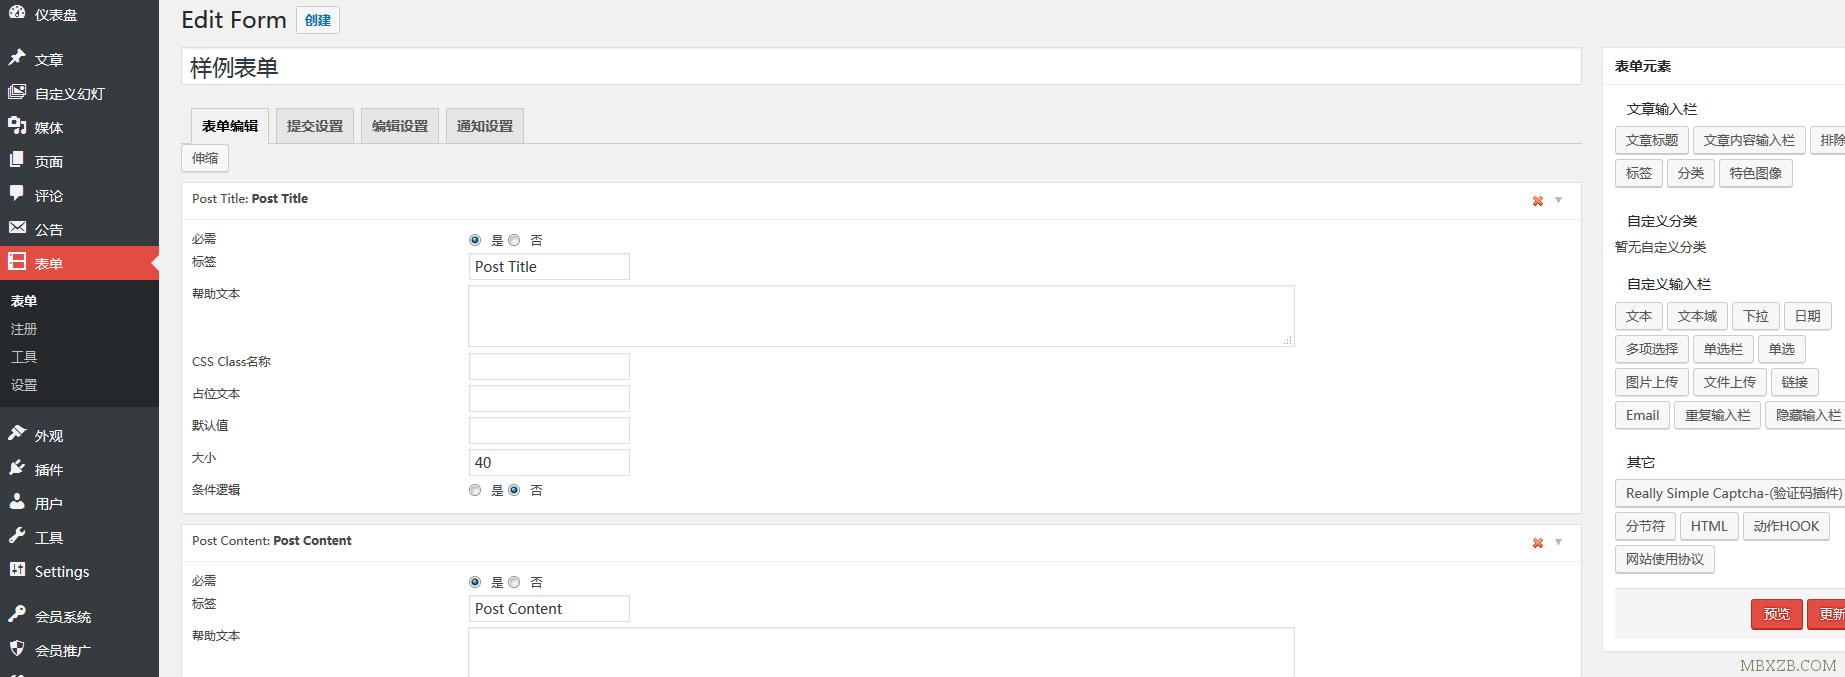Click the 创建 button next to Edit Form
1845x677 pixels.
click(317, 19)
